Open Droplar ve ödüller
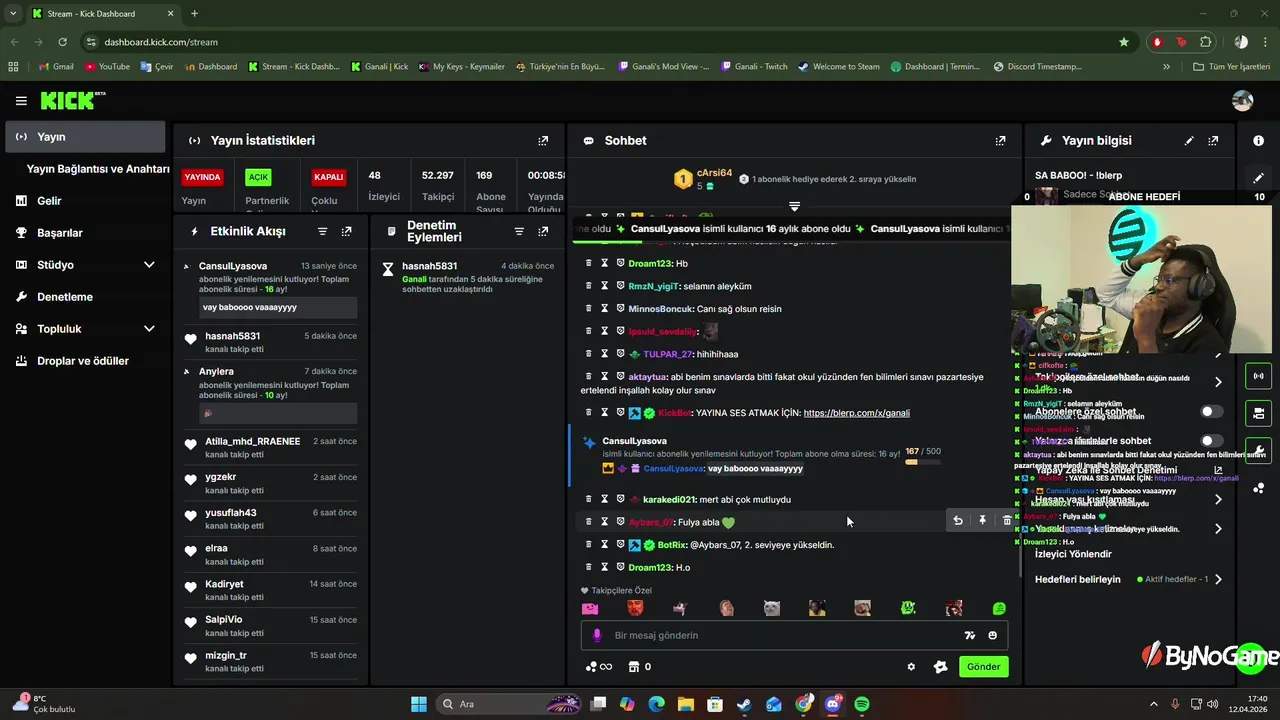Image resolution: width=1280 pixels, height=720 pixels. coord(85,361)
